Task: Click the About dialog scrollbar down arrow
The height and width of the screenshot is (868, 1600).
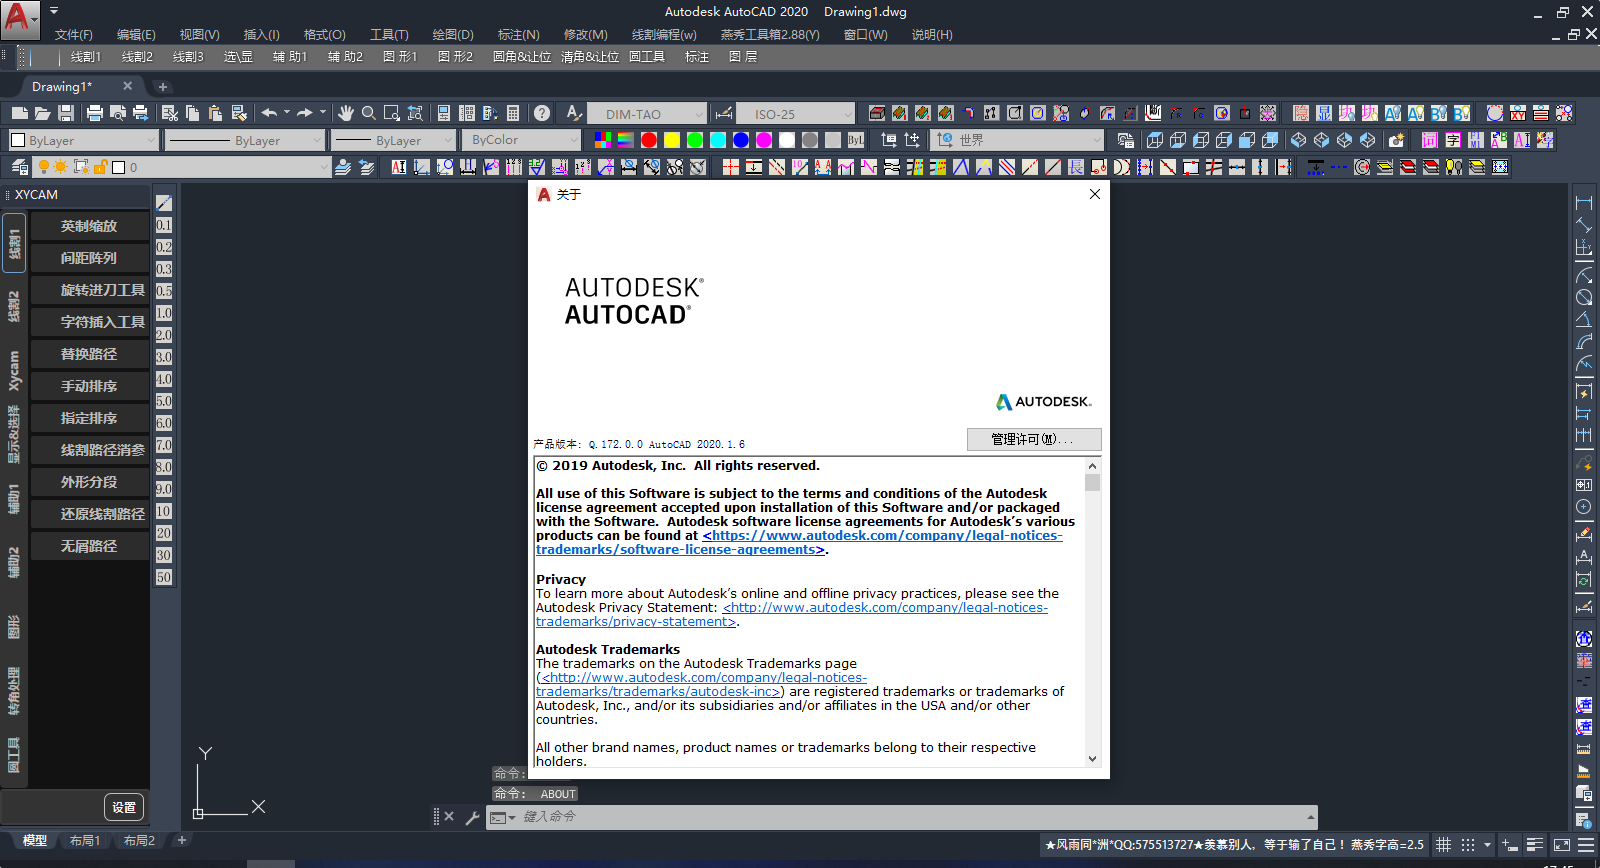Action: coord(1092,759)
